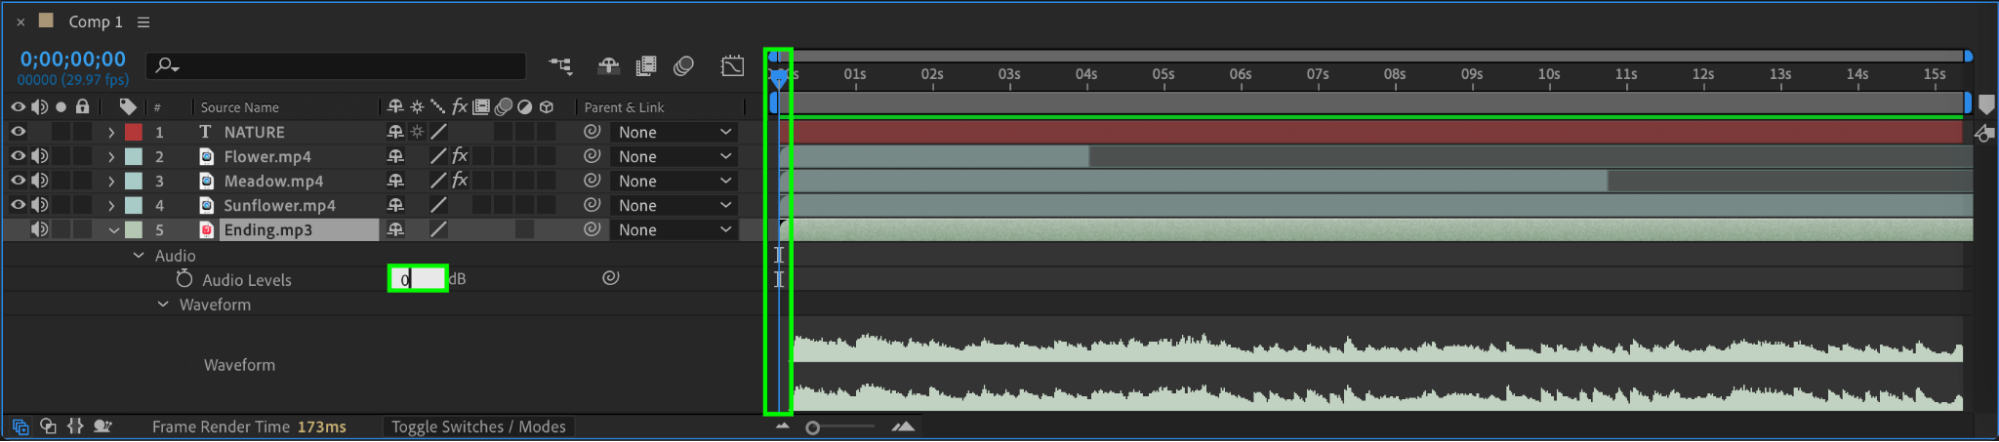Enable Frame Blending for all layers
Viewport: 1999px width, 442px height.
click(x=646, y=66)
